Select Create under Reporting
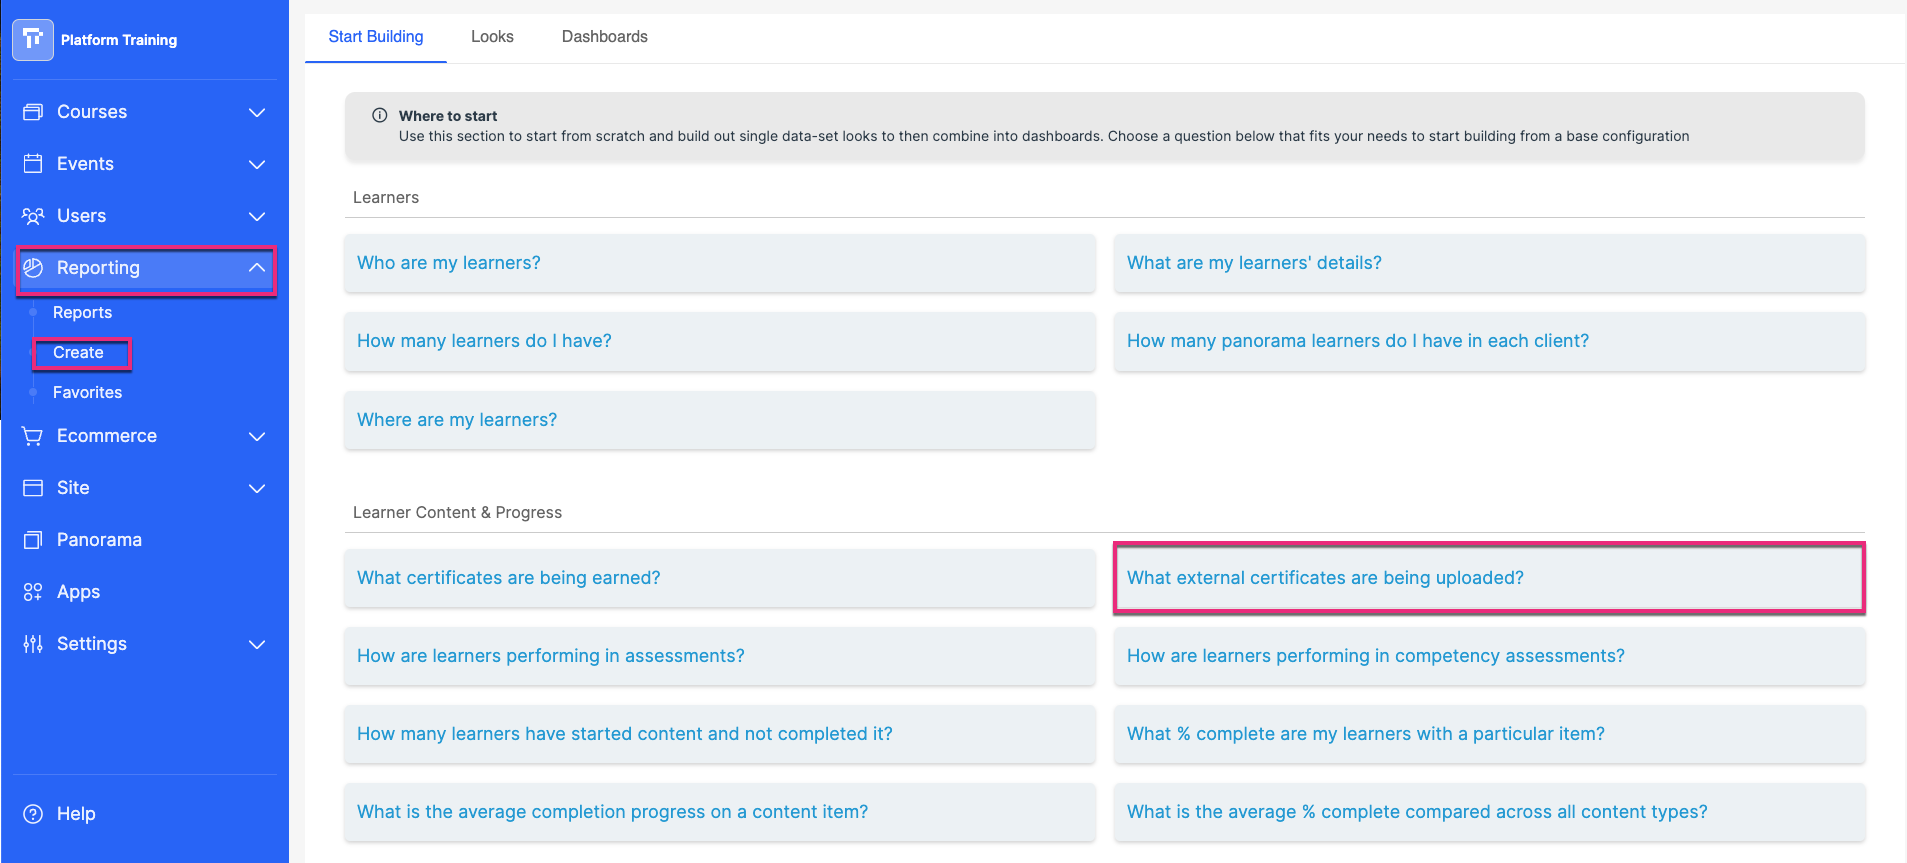 click(x=78, y=353)
